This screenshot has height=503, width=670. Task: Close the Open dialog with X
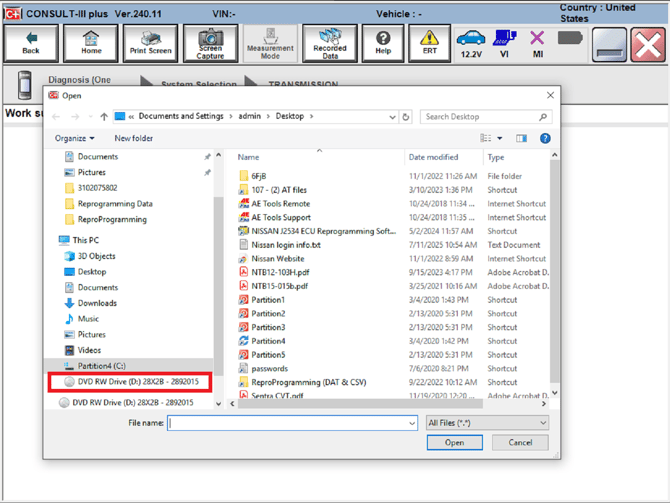(x=550, y=95)
